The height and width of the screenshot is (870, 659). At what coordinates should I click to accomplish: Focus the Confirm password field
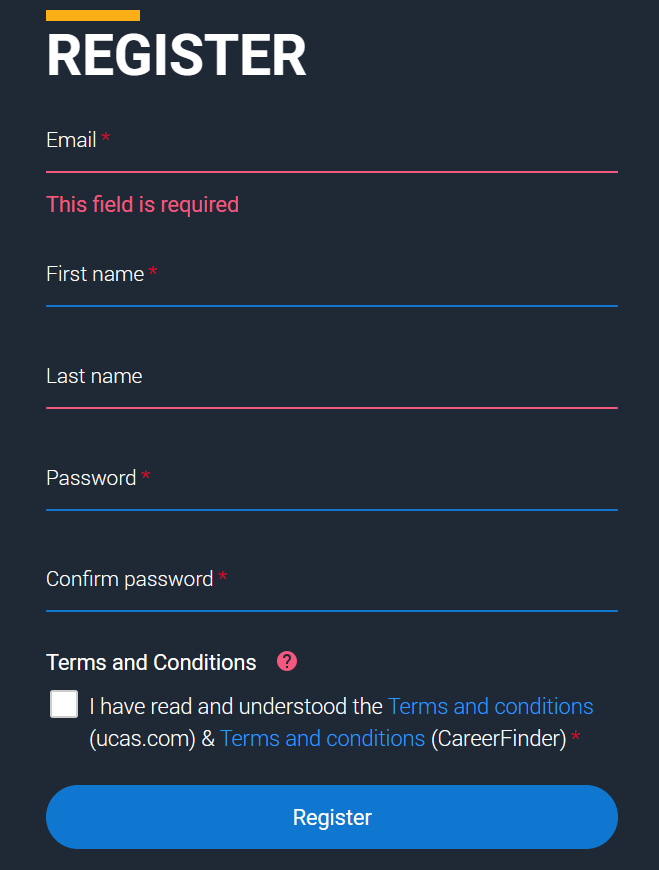coord(332,589)
